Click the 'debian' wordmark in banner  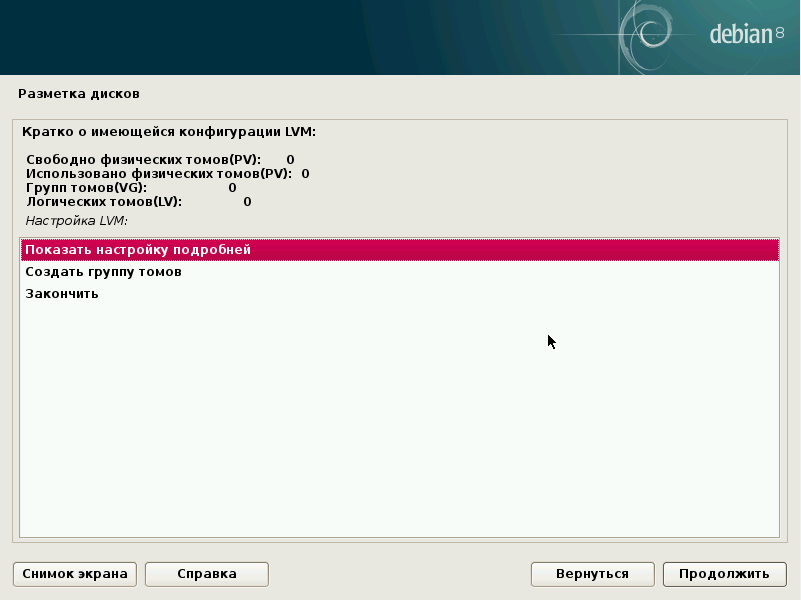[x=740, y=35]
